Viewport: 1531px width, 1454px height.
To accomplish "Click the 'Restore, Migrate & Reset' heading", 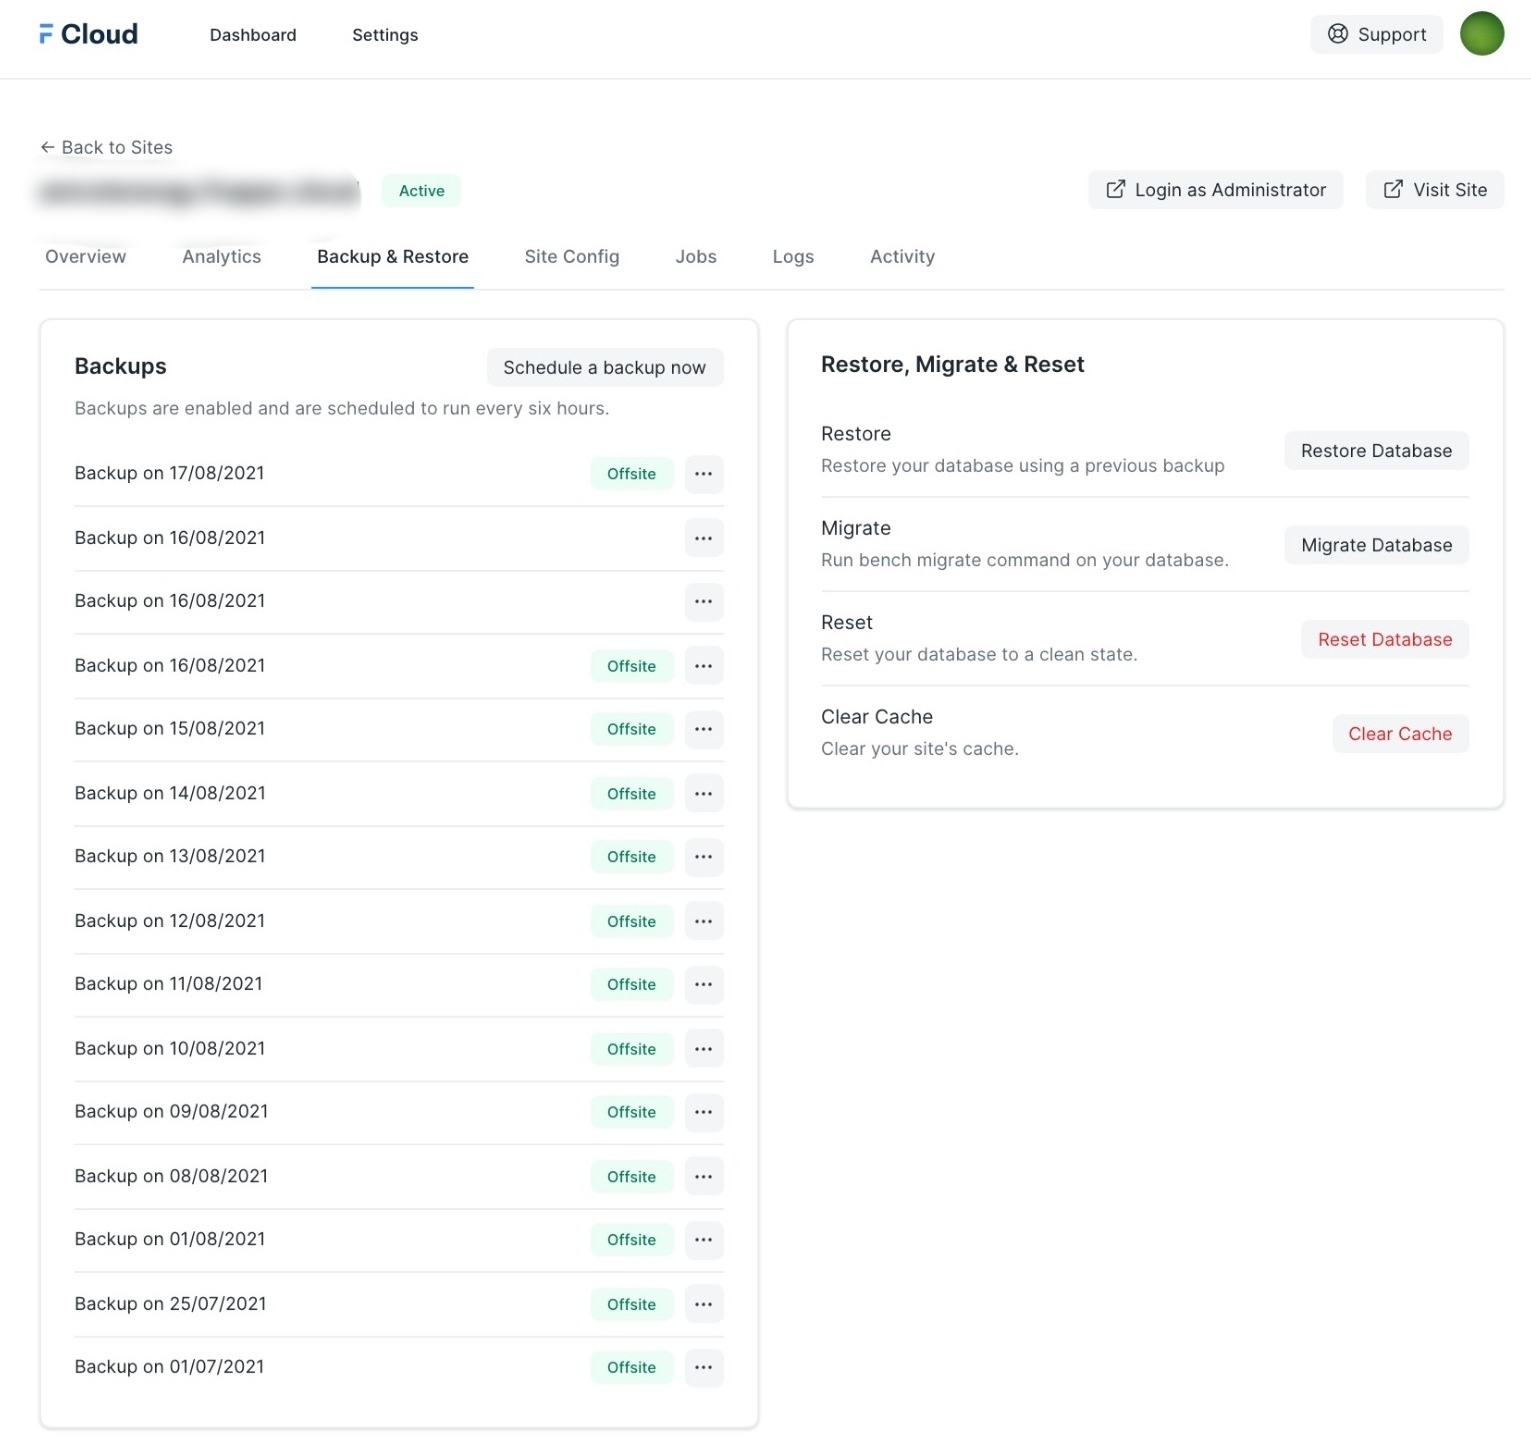I will [952, 365].
